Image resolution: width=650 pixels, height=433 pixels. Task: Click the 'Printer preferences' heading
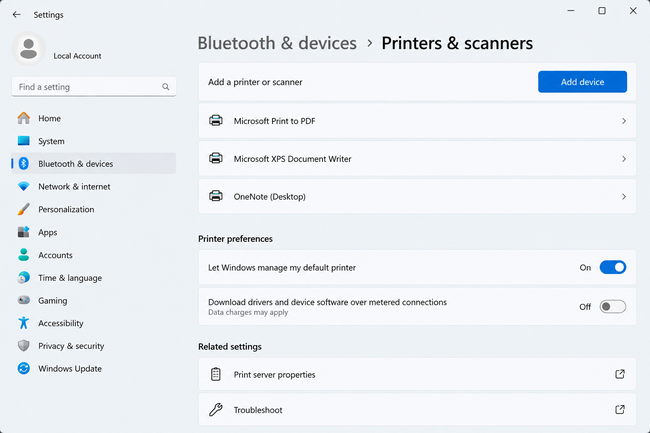235,239
